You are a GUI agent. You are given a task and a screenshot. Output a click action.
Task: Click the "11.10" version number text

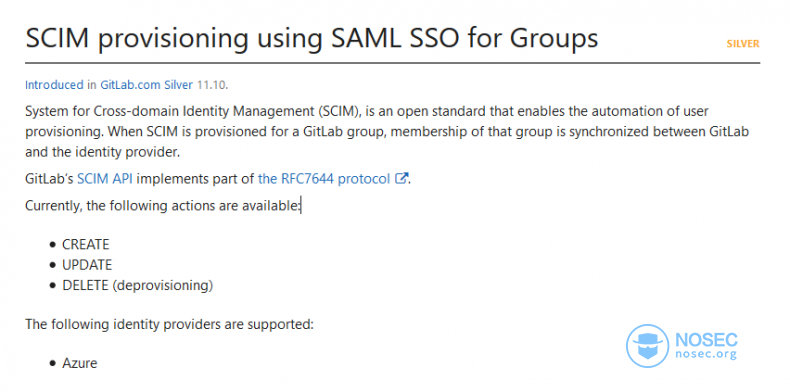[211, 85]
